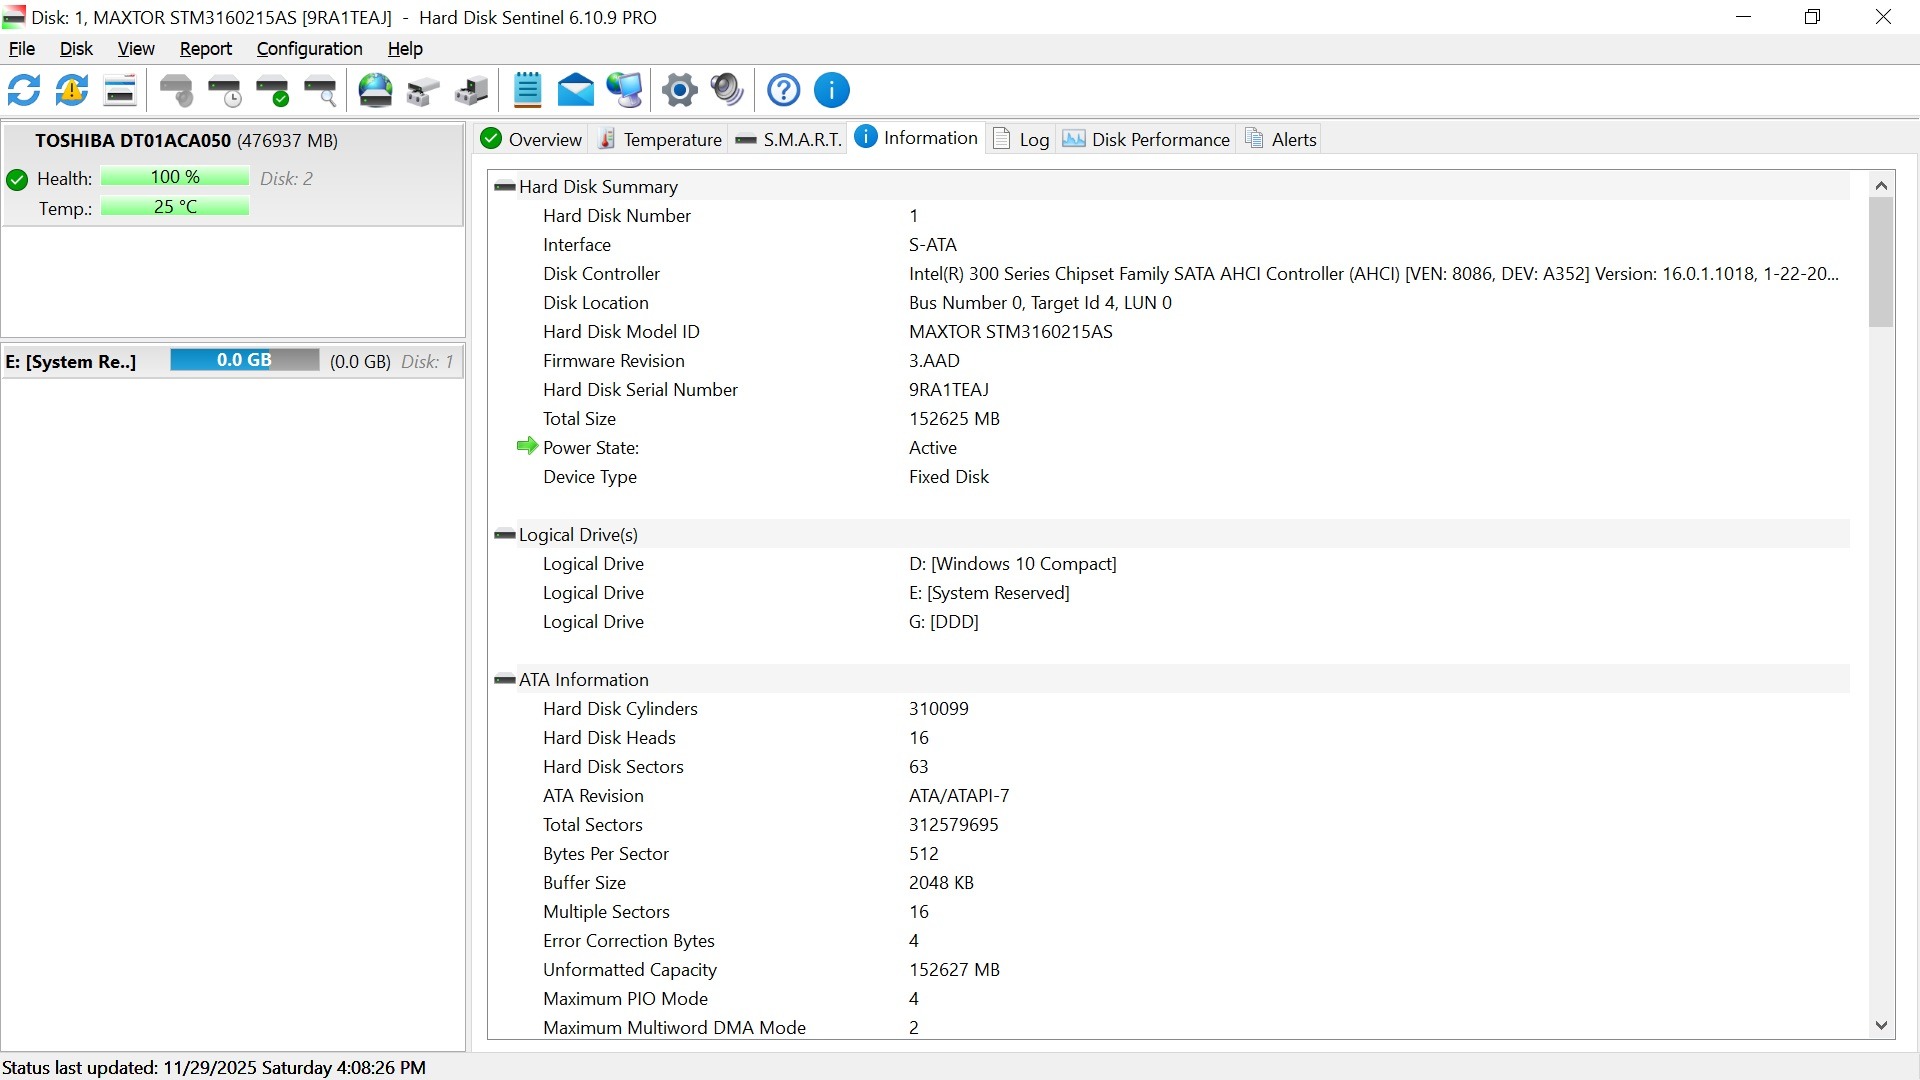Click the E: System Reserved usage bar
The width and height of the screenshot is (1920, 1080).
(x=244, y=361)
